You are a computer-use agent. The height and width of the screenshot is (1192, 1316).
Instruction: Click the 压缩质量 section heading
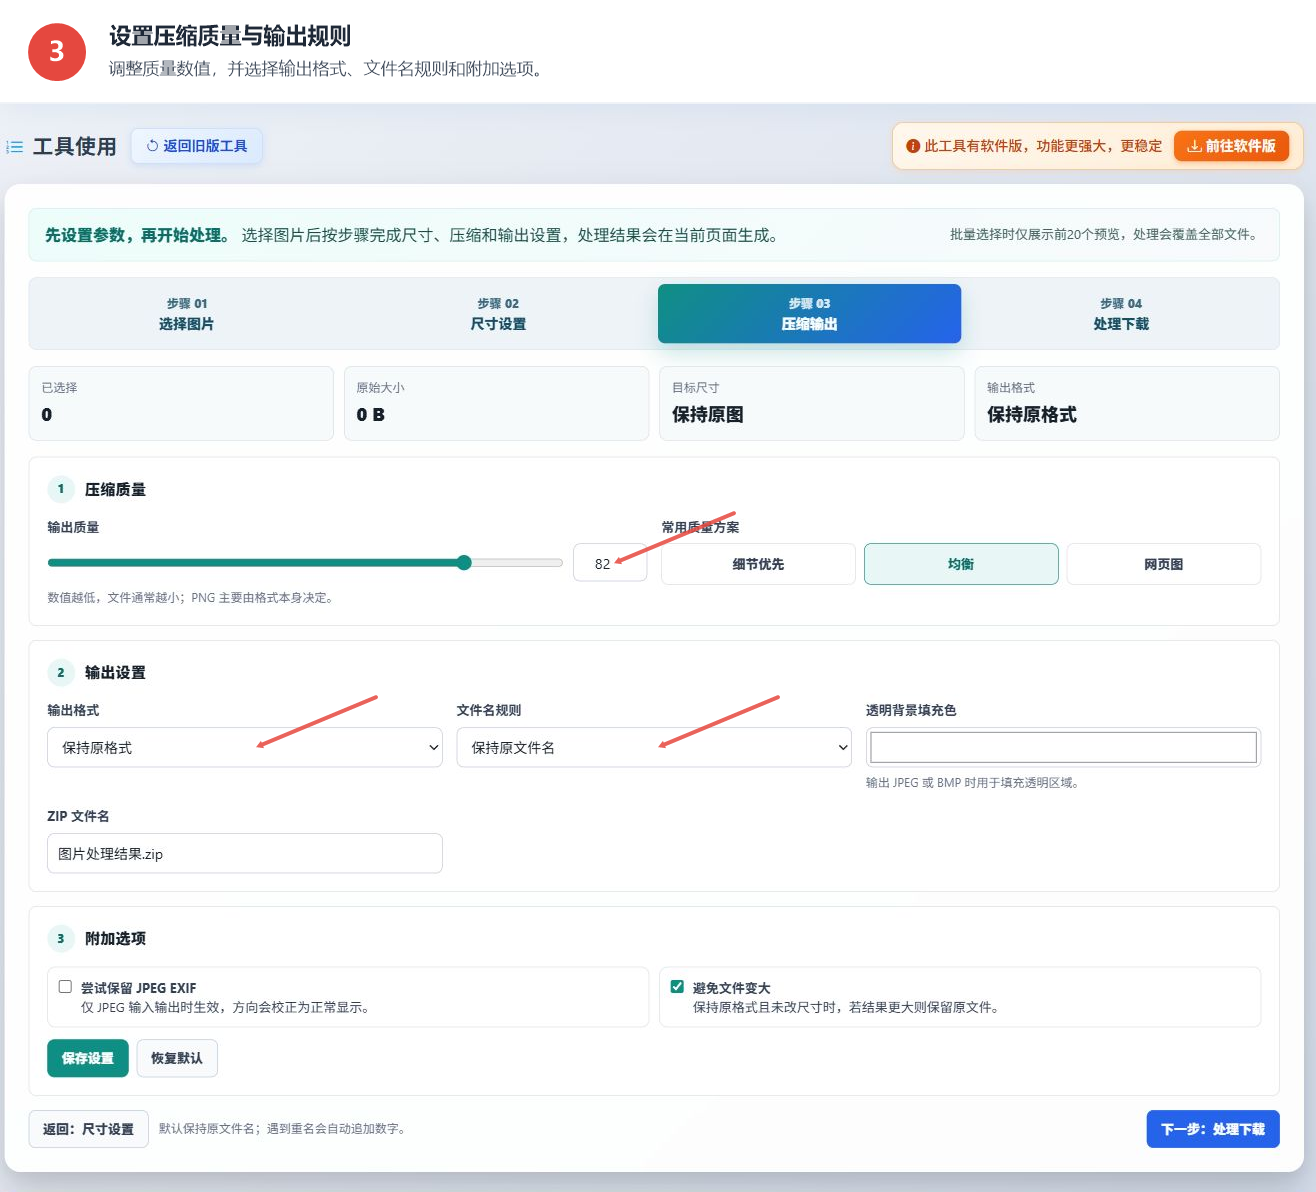(115, 489)
